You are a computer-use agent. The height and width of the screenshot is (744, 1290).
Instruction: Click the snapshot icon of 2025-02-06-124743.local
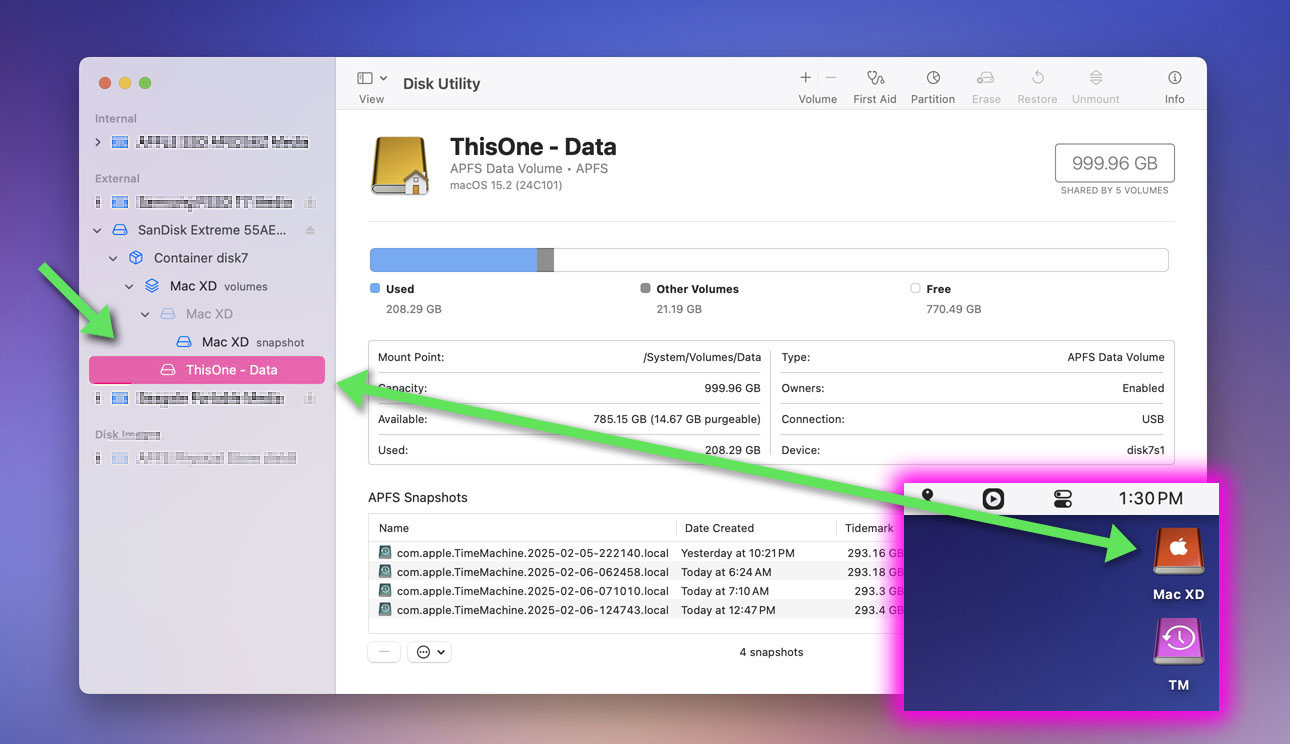tap(385, 610)
